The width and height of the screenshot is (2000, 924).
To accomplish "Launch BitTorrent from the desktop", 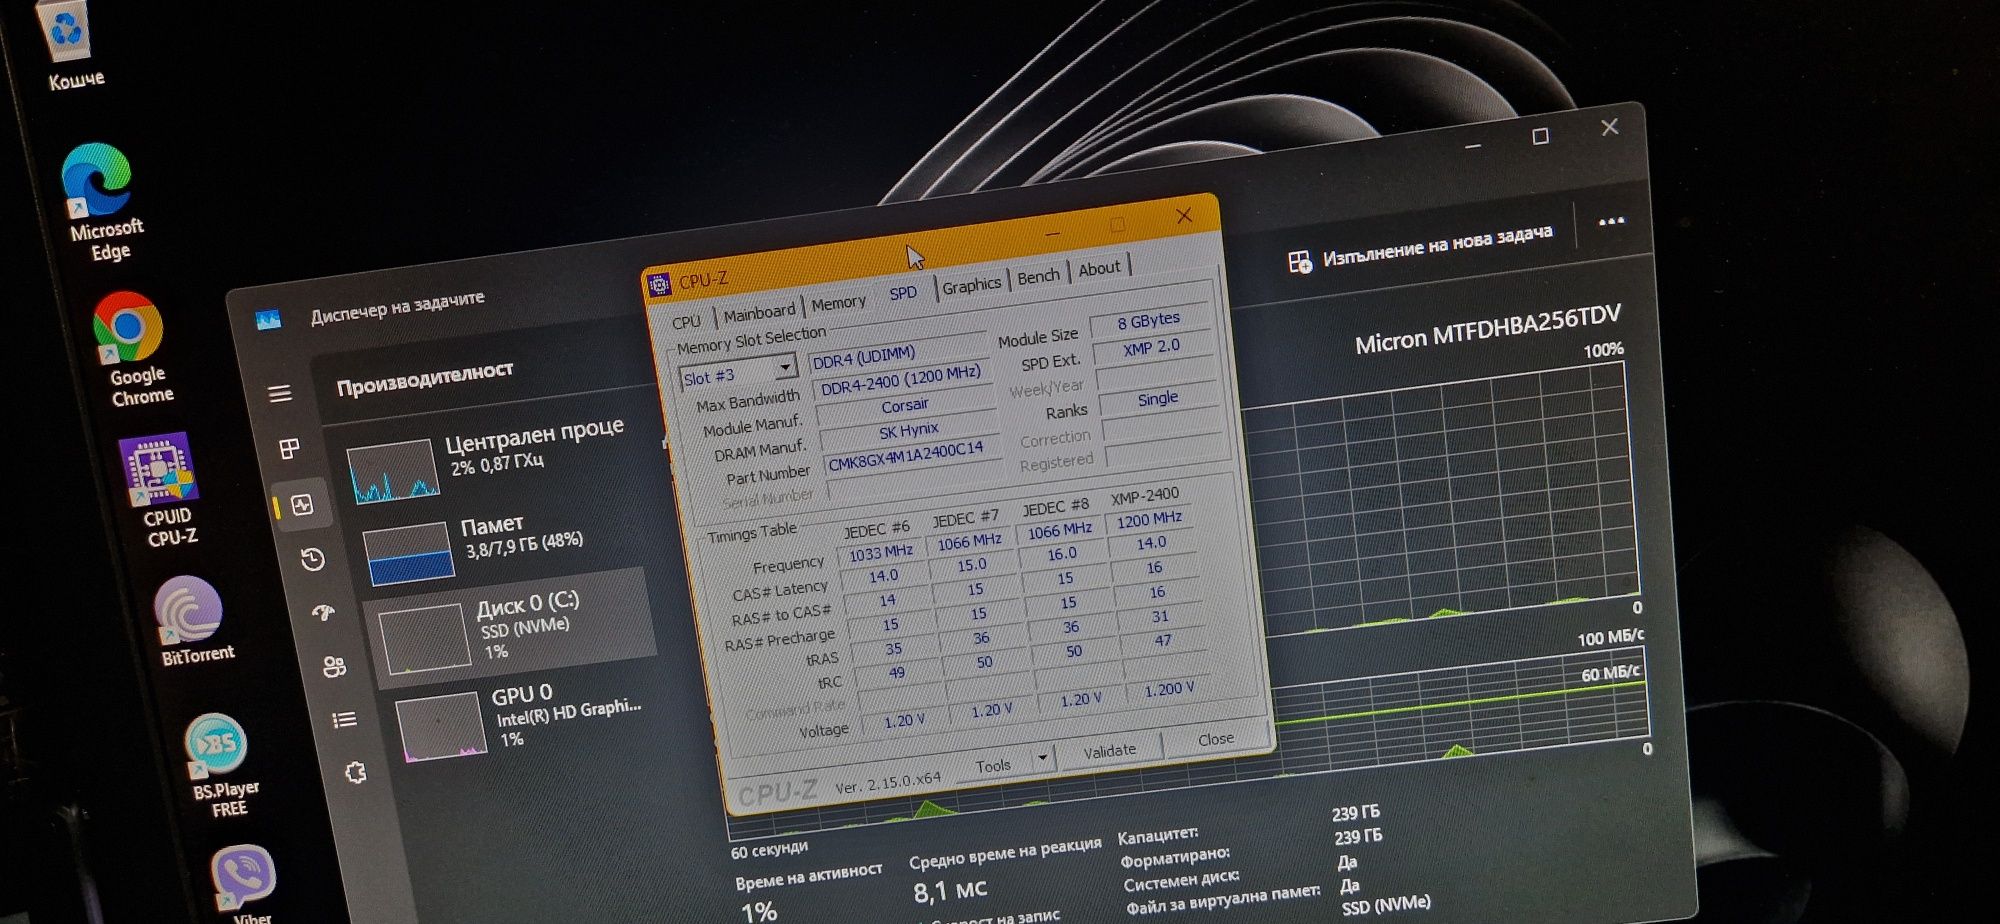I will click(x=192, y=620).
